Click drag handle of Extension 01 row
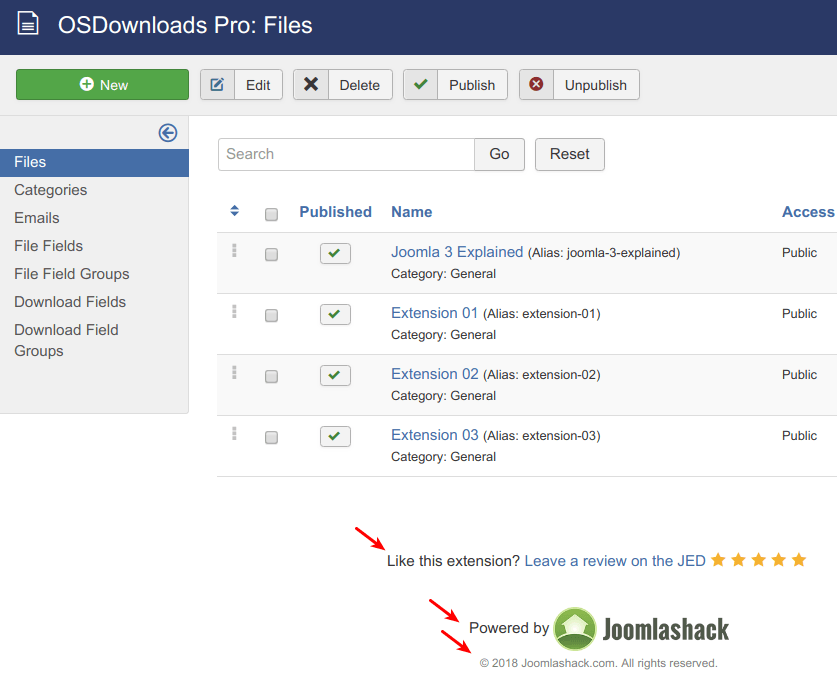Screen dimensions: 837x684 tap(234, 311)
